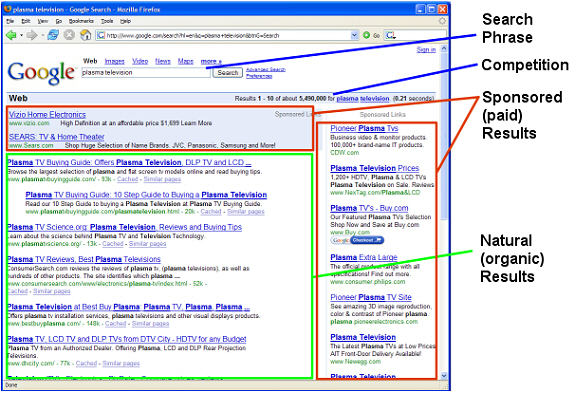Click the Google Checkout badge under Buy.com ad

click(357, 240)
